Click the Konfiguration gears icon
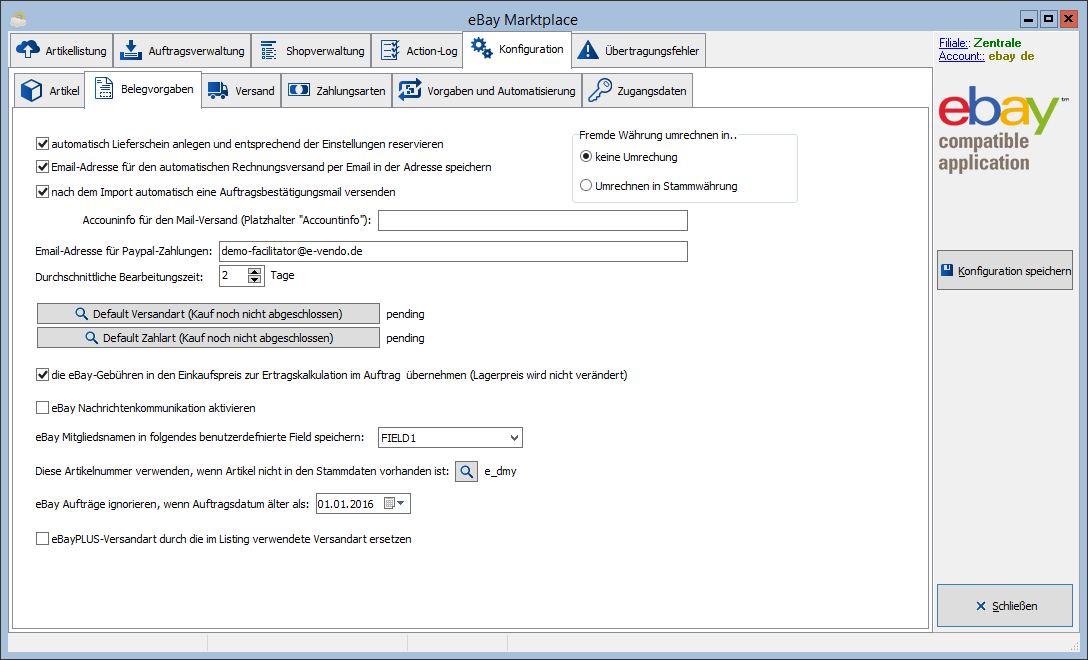The height and width of the screenshot is (660, 1088). click(482, 49)
